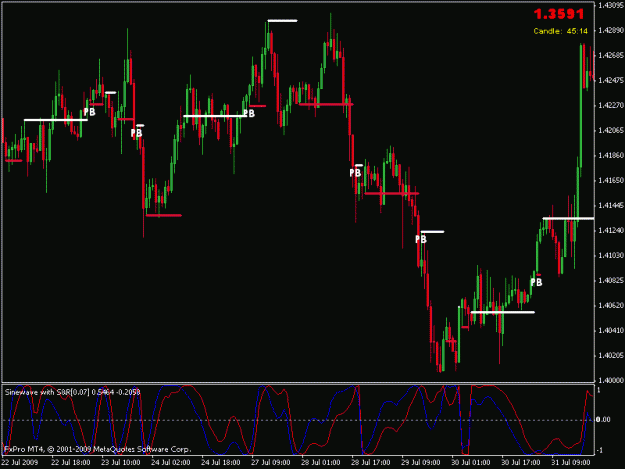Click the "27 Jul 09:00" time label
Image resolution: width=625 pixels, height=469 pixels.
tap(271, 463)
